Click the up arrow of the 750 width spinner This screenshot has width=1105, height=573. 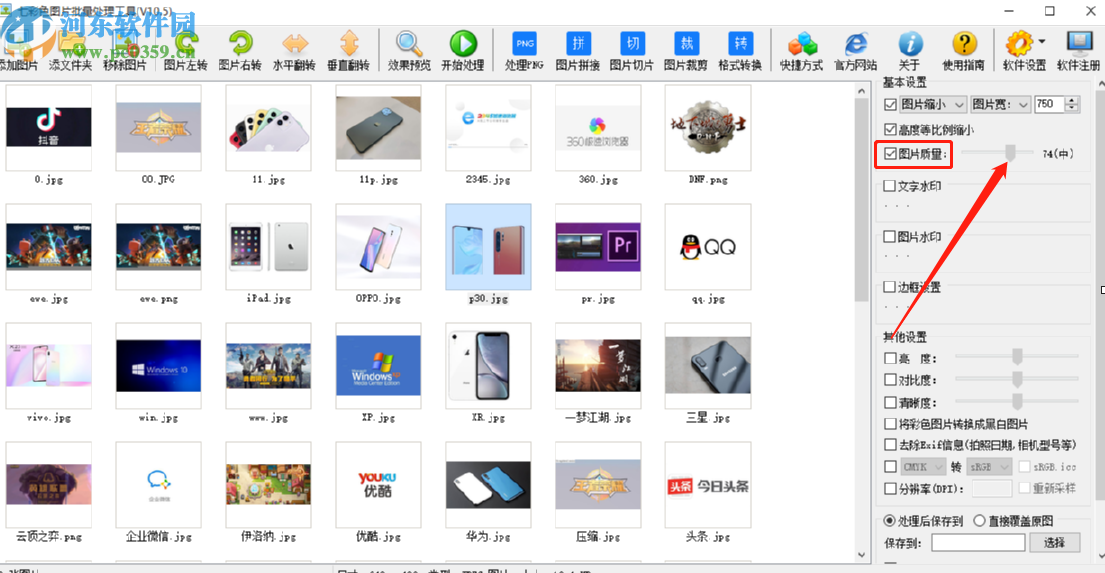pyautogui.click(x=1072, y=100)
